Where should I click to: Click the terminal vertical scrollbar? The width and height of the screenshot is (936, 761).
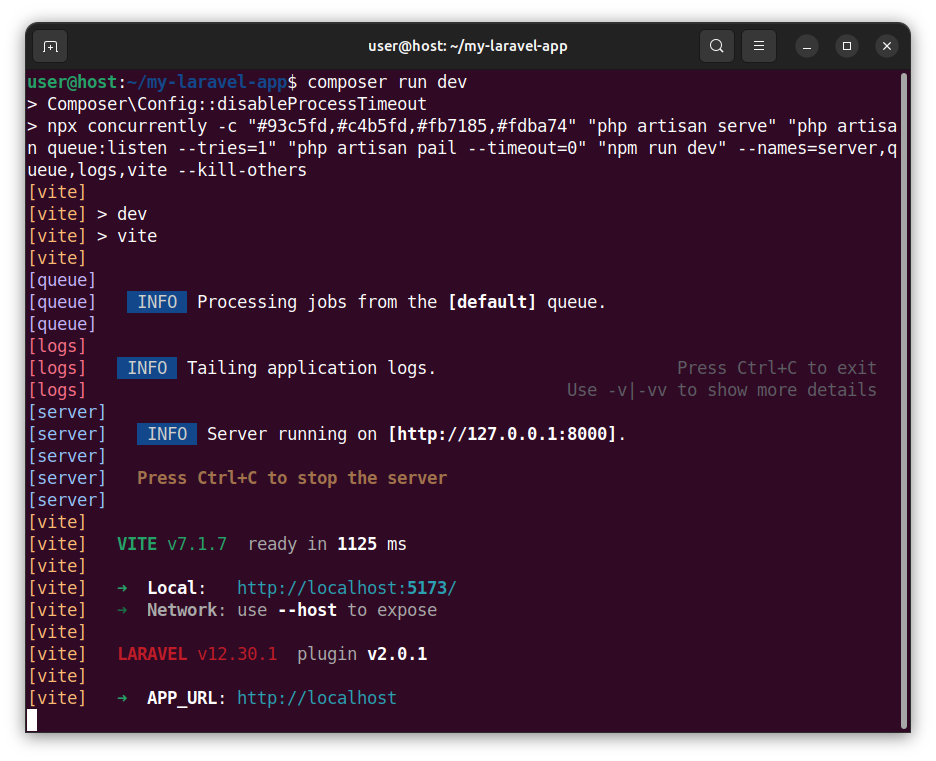click(904, 400)
